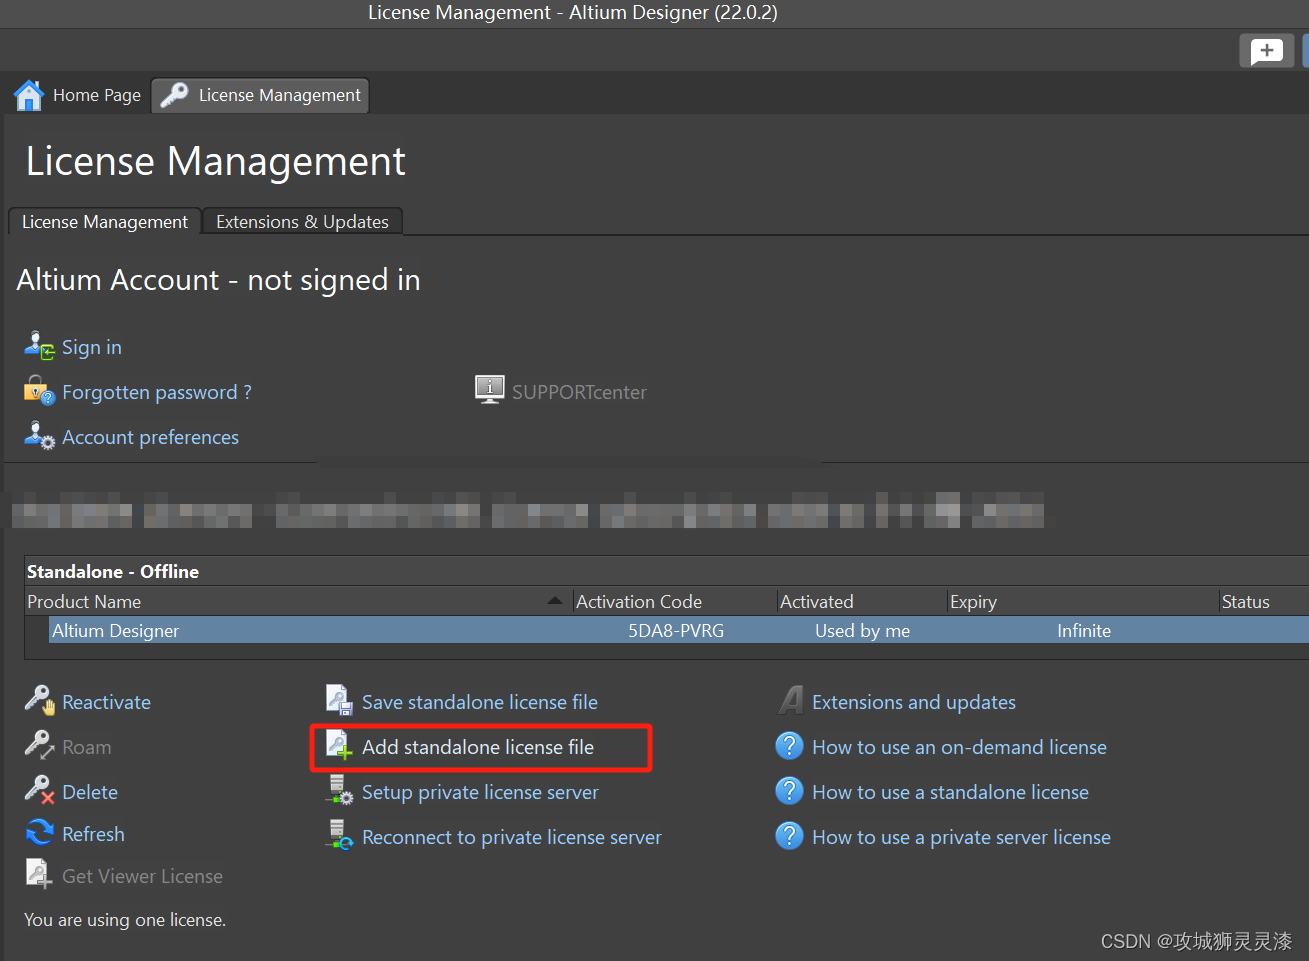Viewport: 1309px width, 961px height.
Task: Sort by the Activated column header
Action: pyautogui.click(x=862, y=601)
